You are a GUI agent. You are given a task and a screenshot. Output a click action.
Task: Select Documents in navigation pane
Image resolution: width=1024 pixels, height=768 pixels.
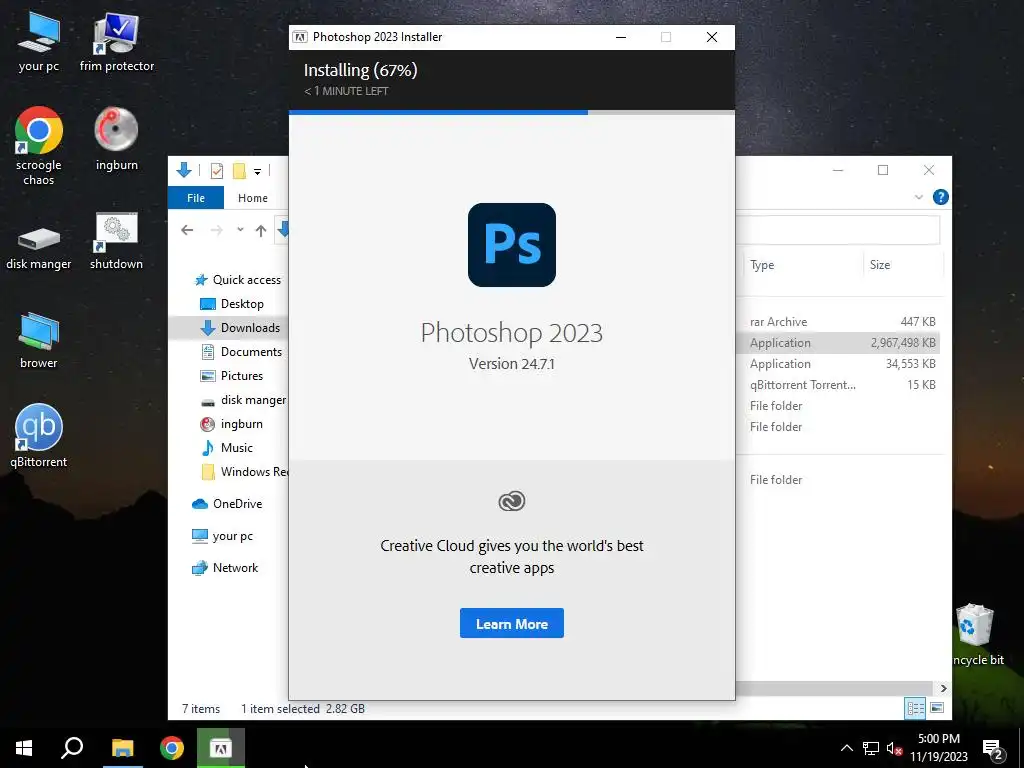pos(242,352)
